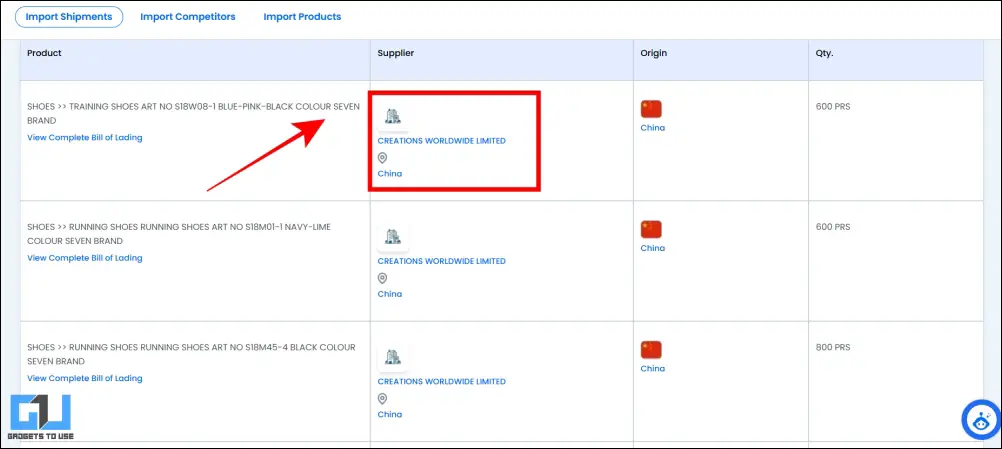Click origin China link in S18M01-1 row

[652, 248]
